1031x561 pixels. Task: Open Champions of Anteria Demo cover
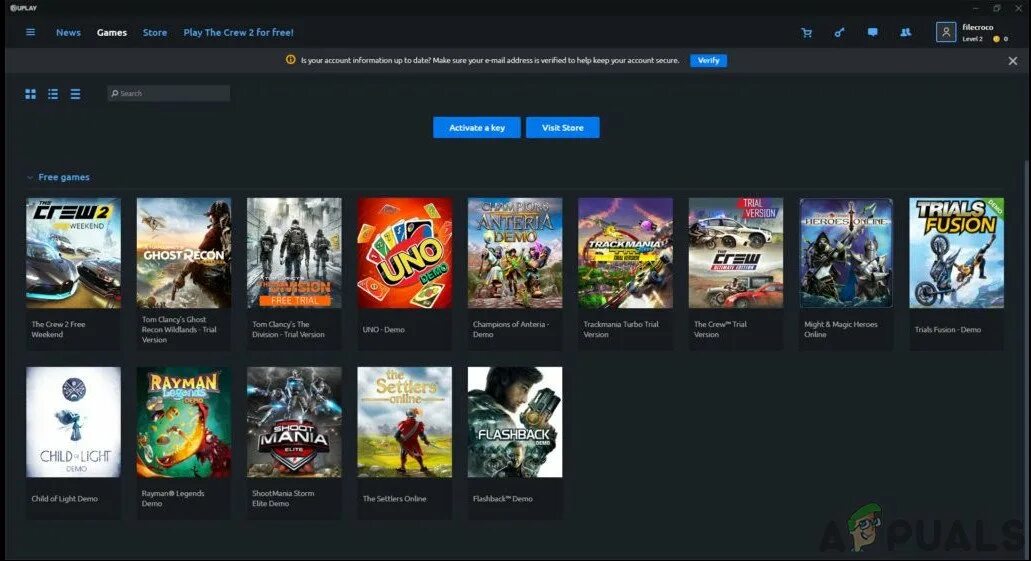[x=516, y=253]
